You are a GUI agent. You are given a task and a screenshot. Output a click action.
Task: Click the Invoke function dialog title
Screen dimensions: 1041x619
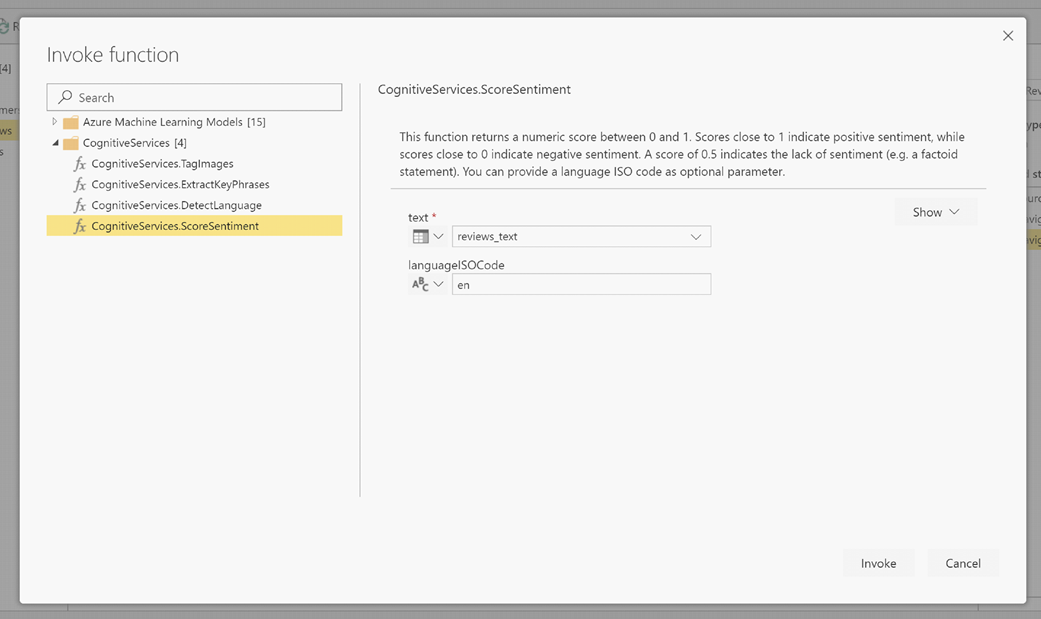[113, 54]
